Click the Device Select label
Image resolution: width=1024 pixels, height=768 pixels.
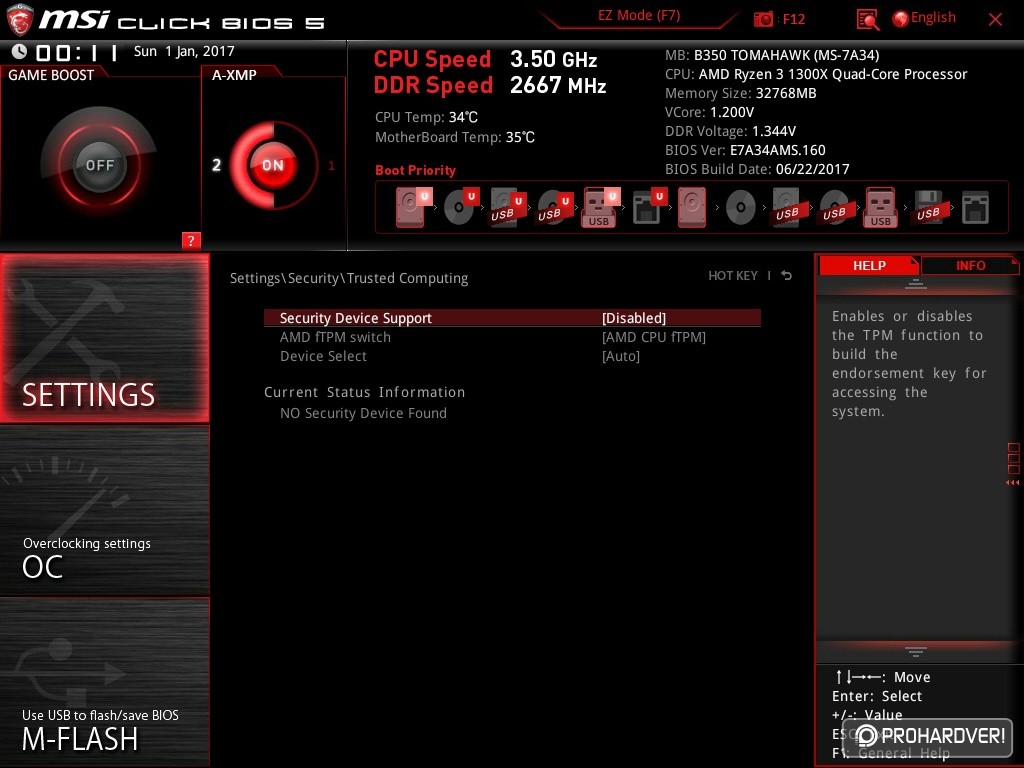(323, 356)
